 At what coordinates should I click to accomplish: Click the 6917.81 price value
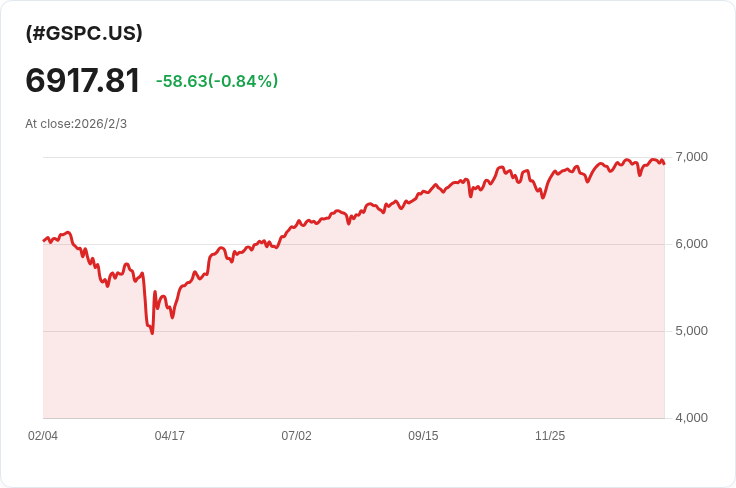coord(83,80)
